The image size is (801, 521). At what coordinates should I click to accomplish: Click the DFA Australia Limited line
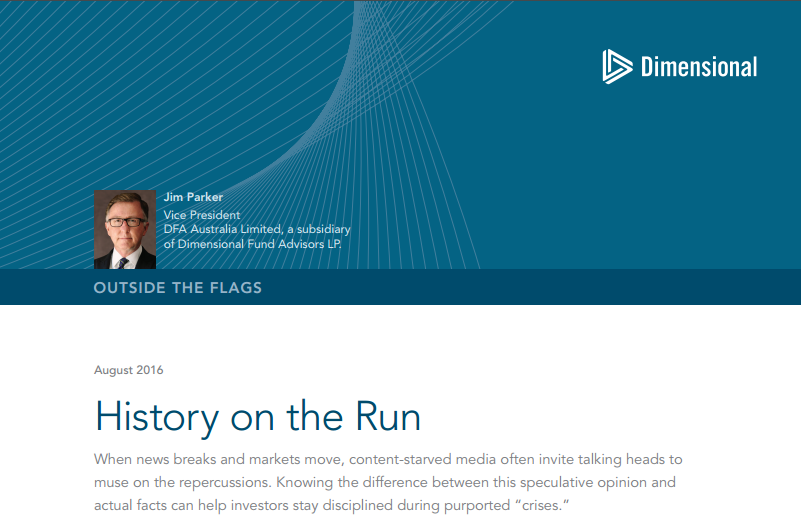(257, 229)
